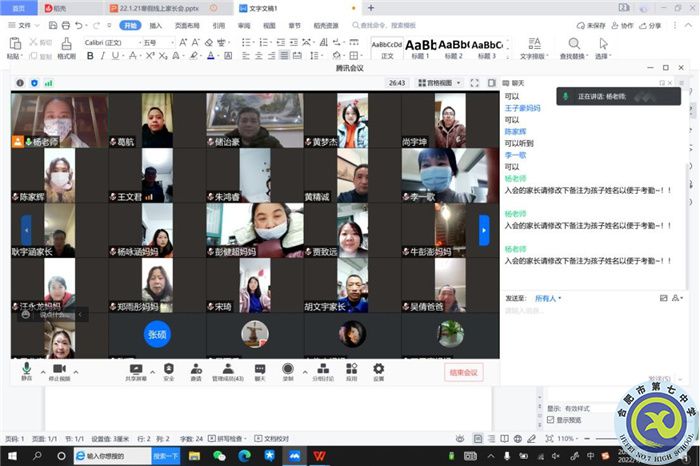Open the security shield in meeting toolbar

[168, 370]
